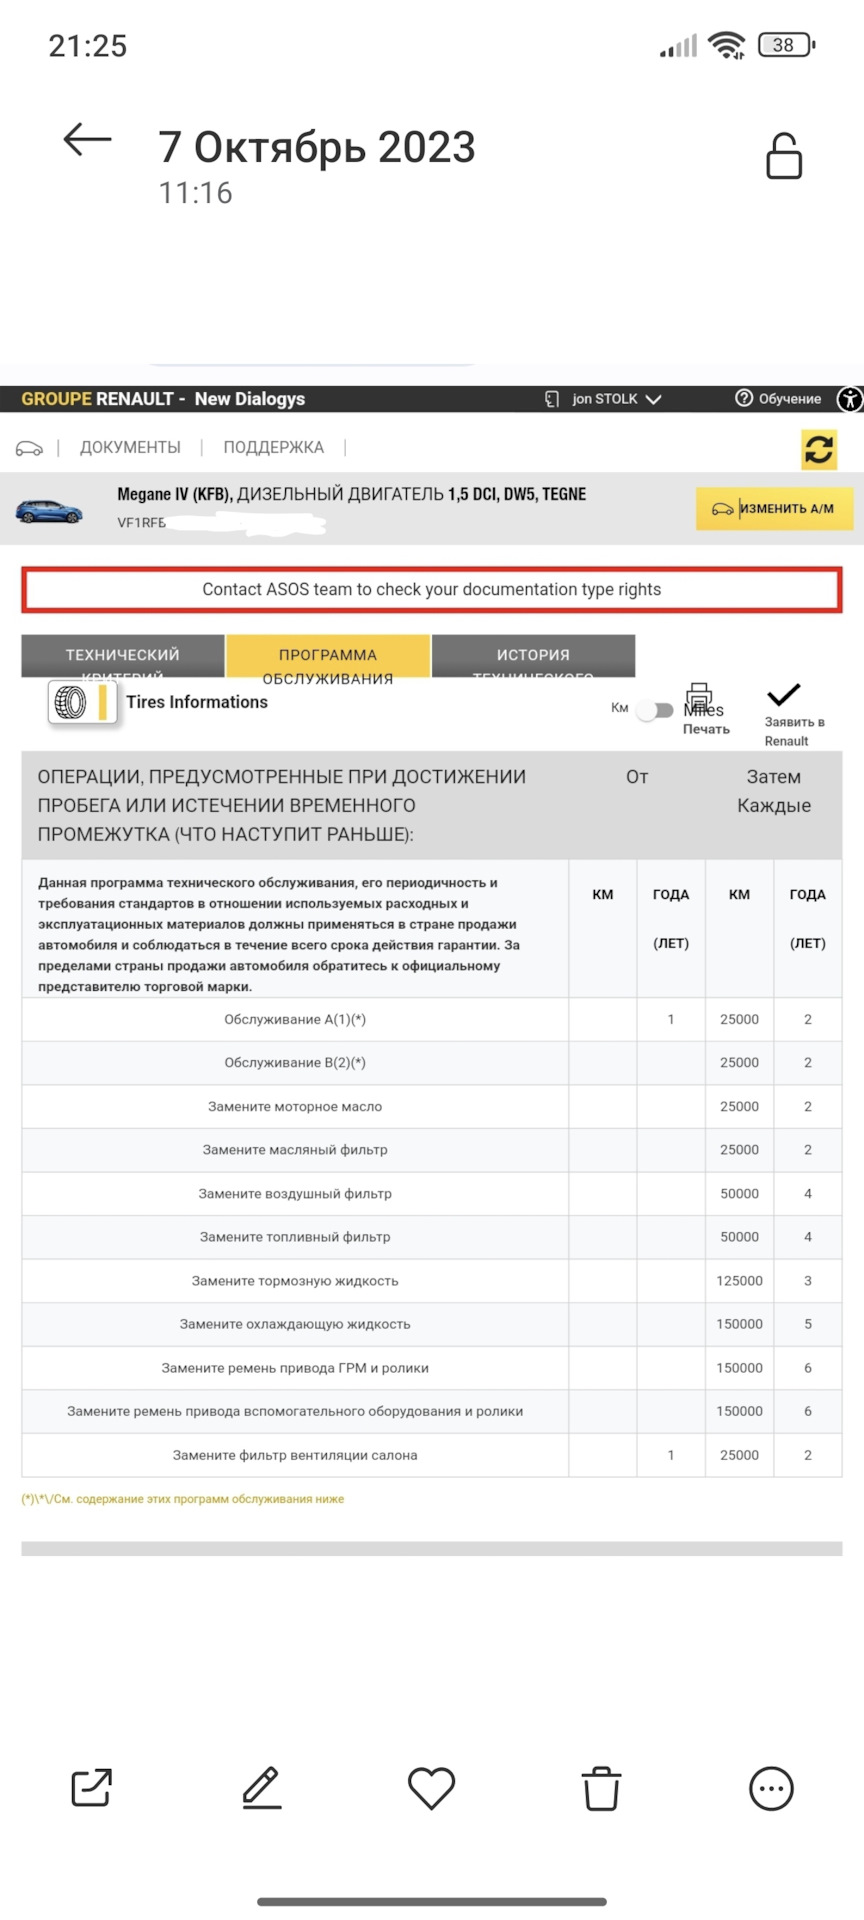
Task: Click Обслуживание A(1)(*) row
Action: pyautogui.click(x=432, y=1020)
